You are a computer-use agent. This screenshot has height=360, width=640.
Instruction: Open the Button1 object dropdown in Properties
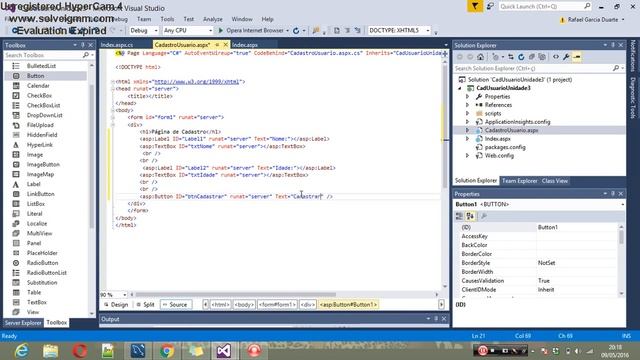(622, 204)
